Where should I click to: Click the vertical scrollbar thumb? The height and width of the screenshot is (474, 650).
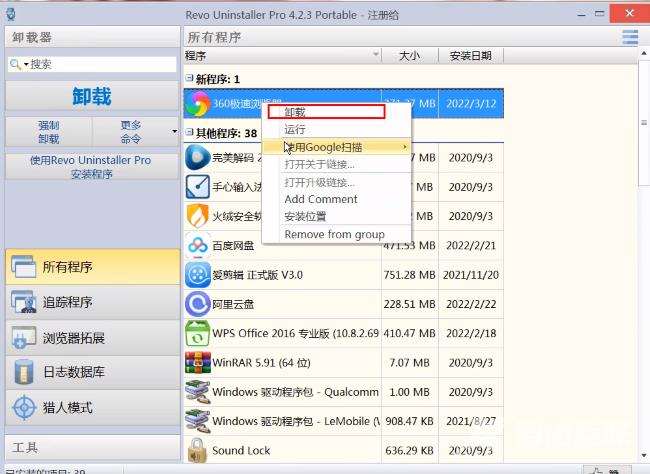coord(644,122)
